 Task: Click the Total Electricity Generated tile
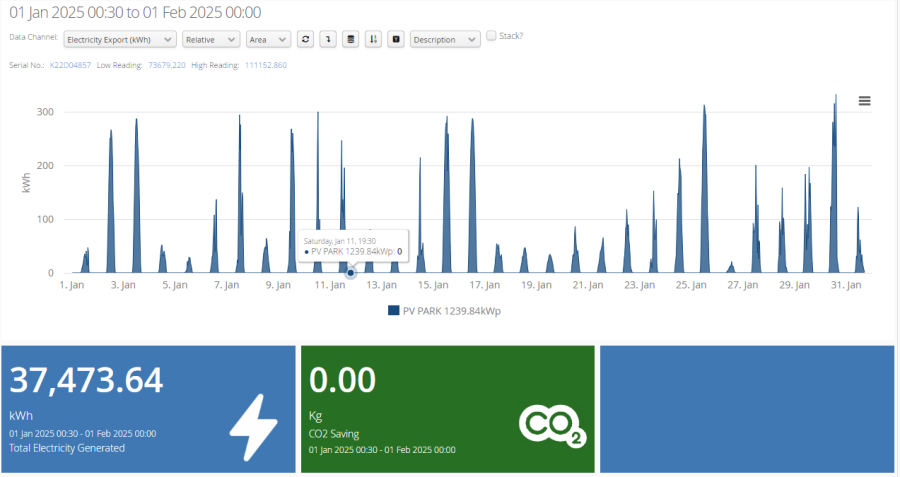[148, 409]
